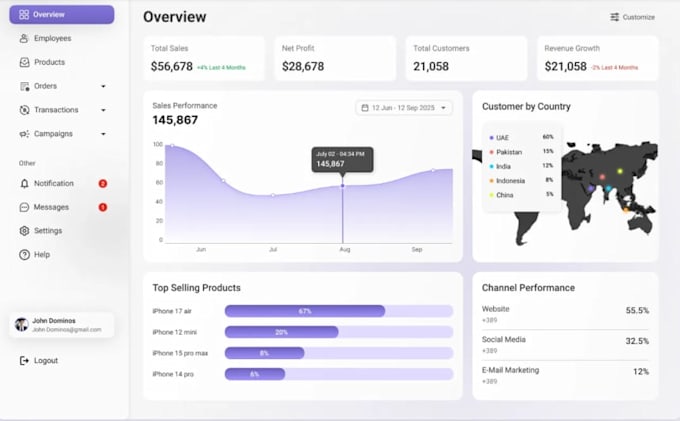Click the Customize sliders icon

tap(615, 17)
